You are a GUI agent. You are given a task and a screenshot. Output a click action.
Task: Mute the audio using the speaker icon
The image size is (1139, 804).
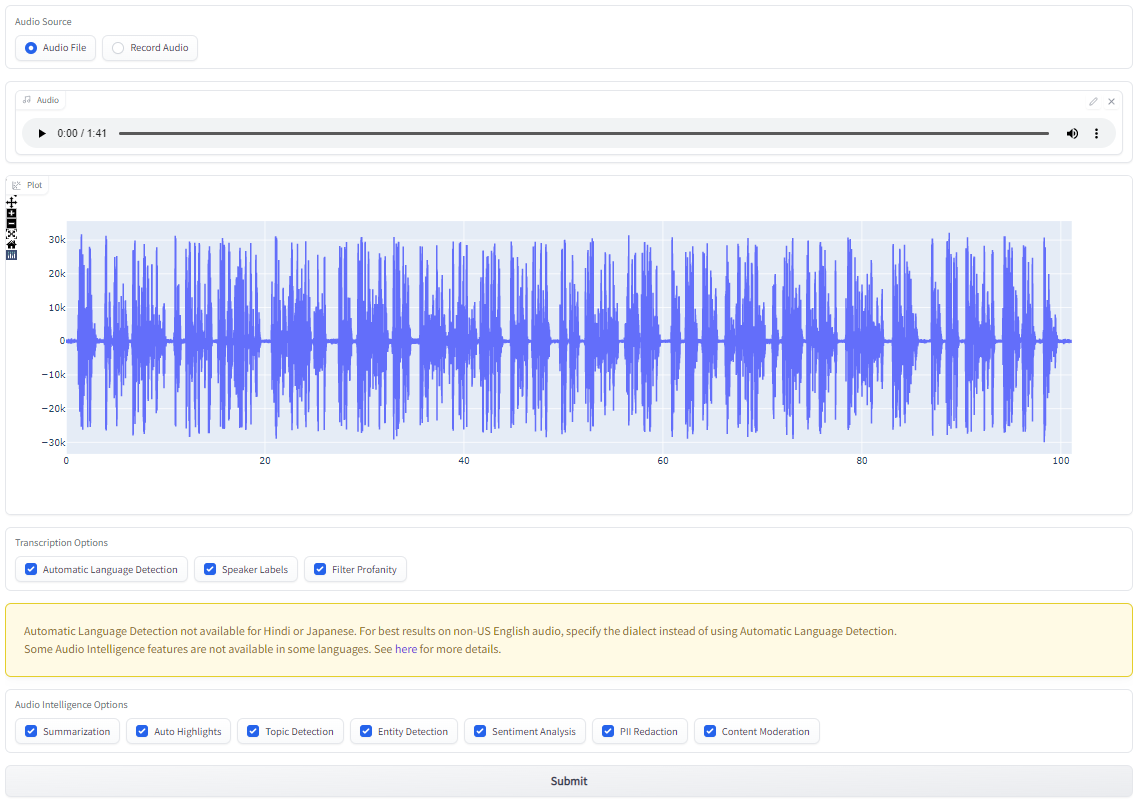coord(1072,134)
